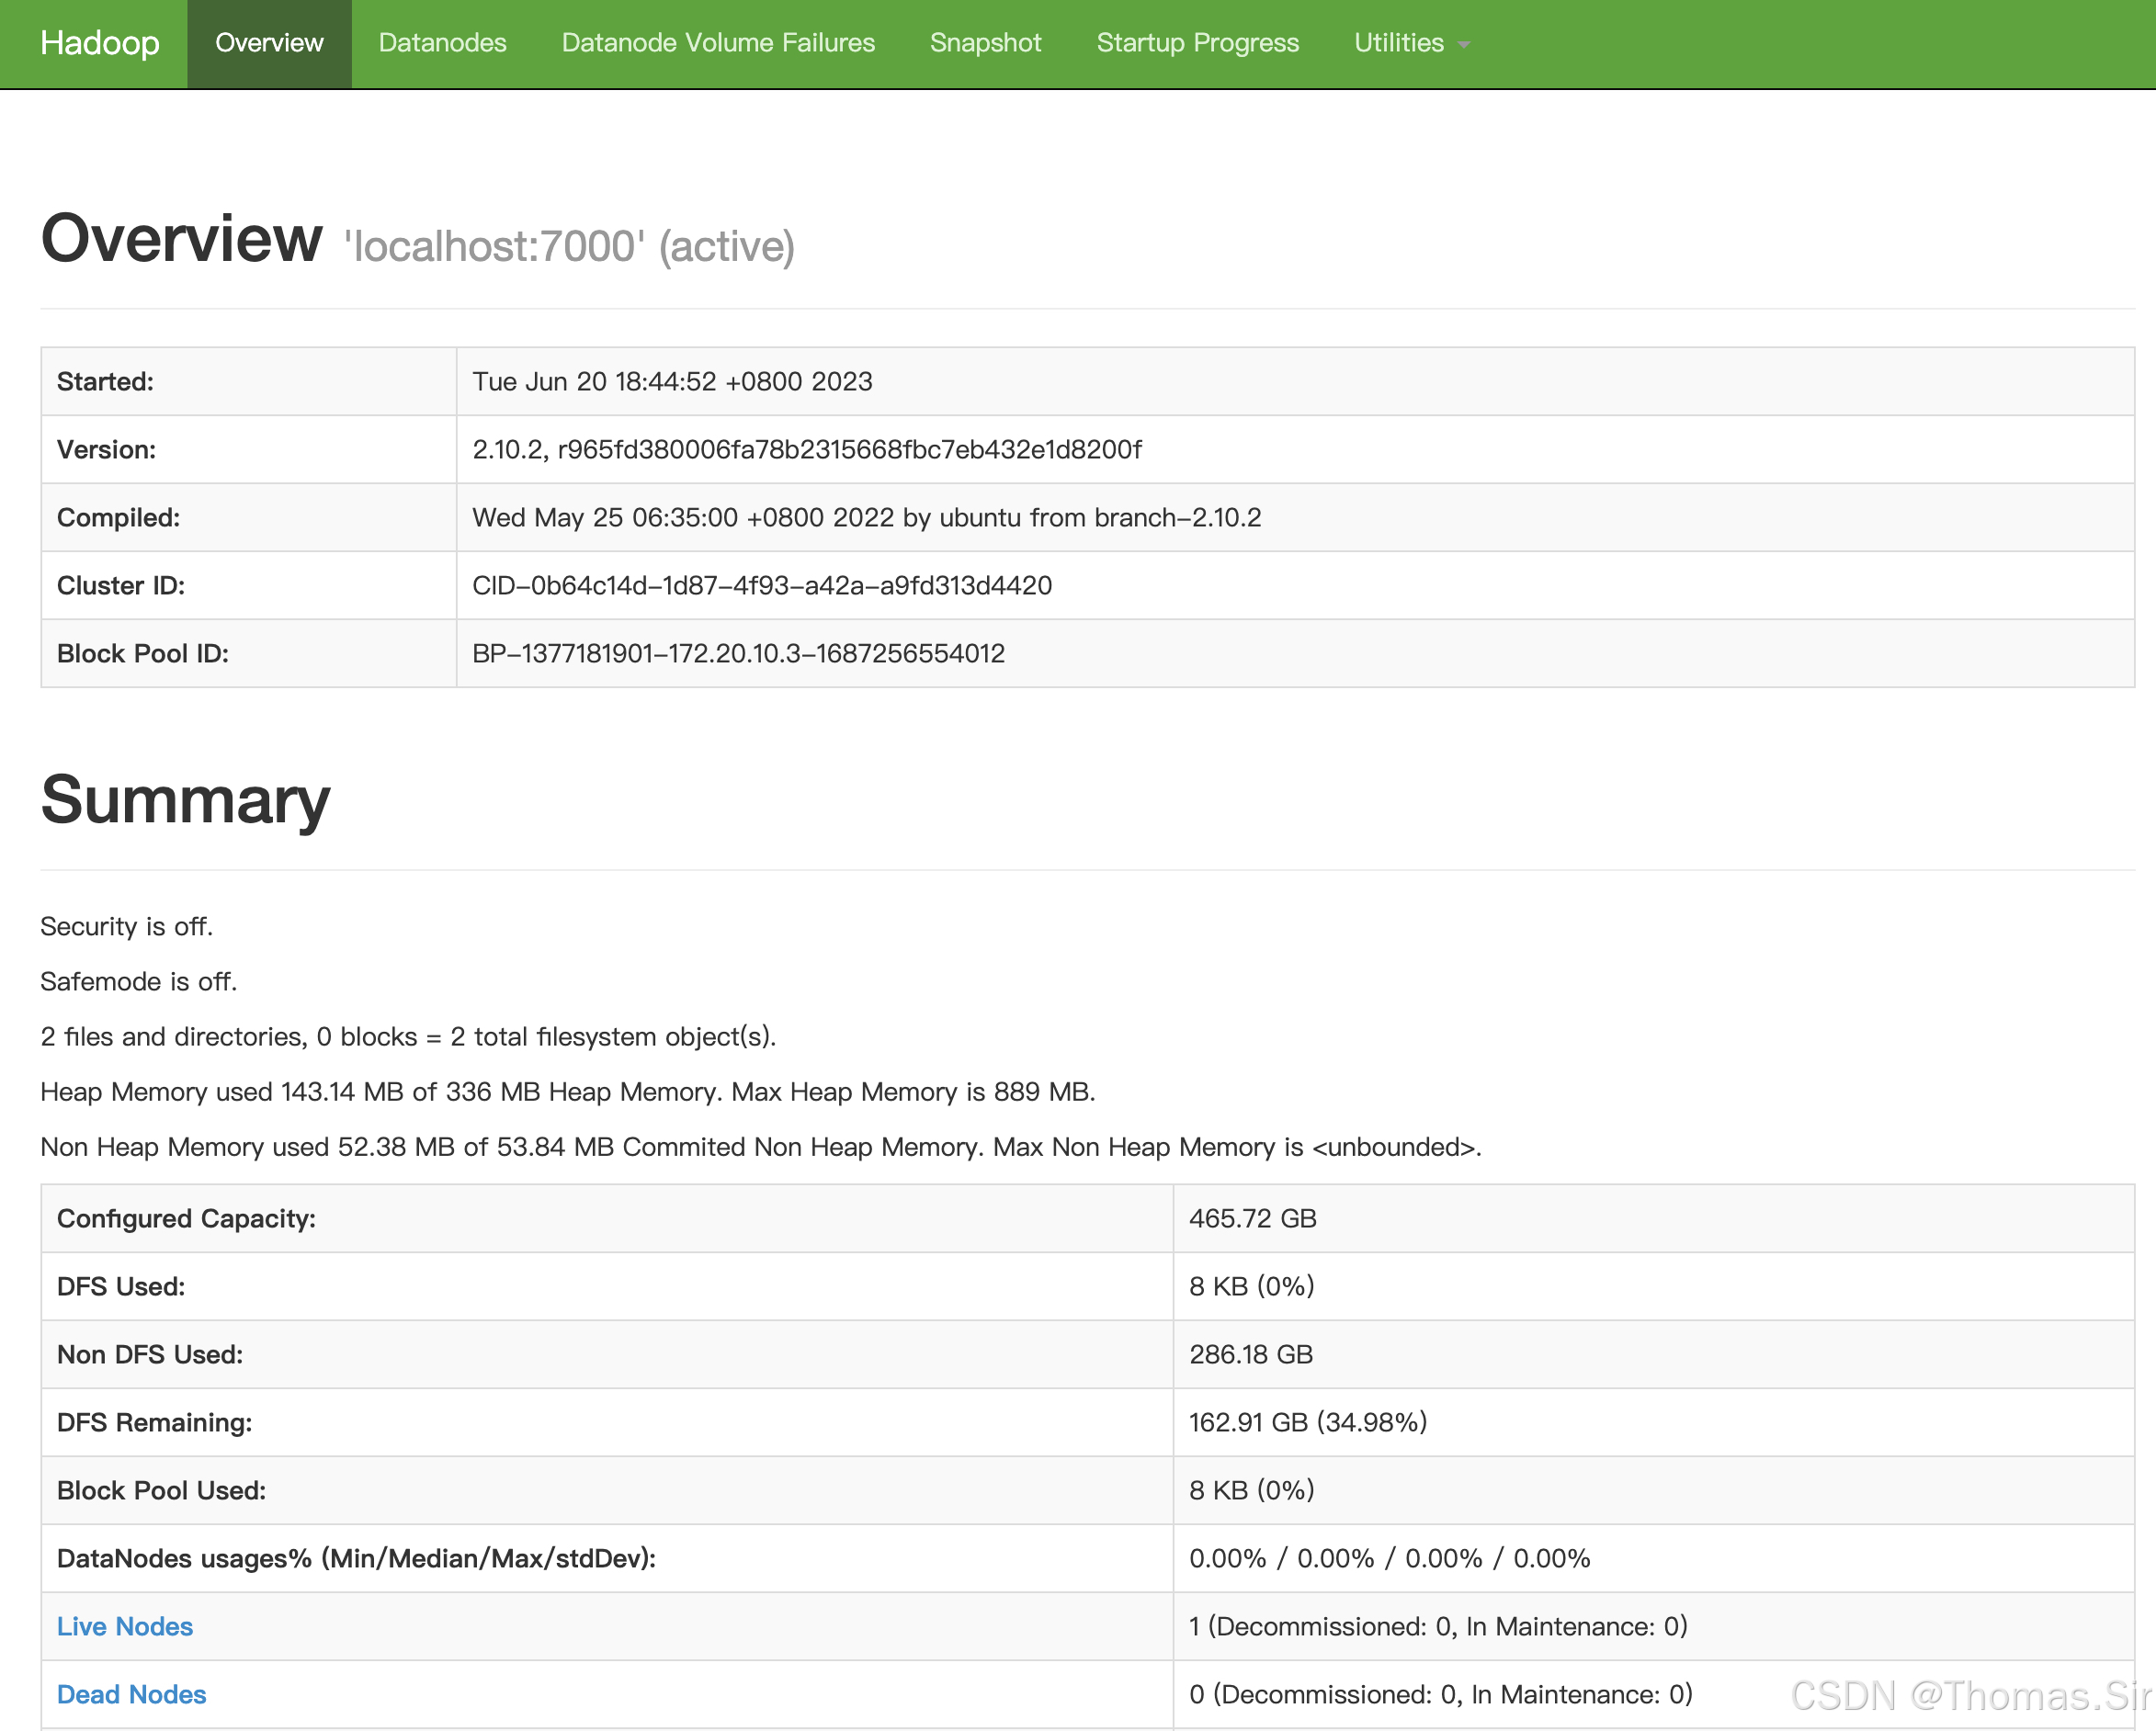The width and height of the screenshot is (2156, 1731).
Task: Click the Hadoop brand logo link
Action: click(99, 43)
